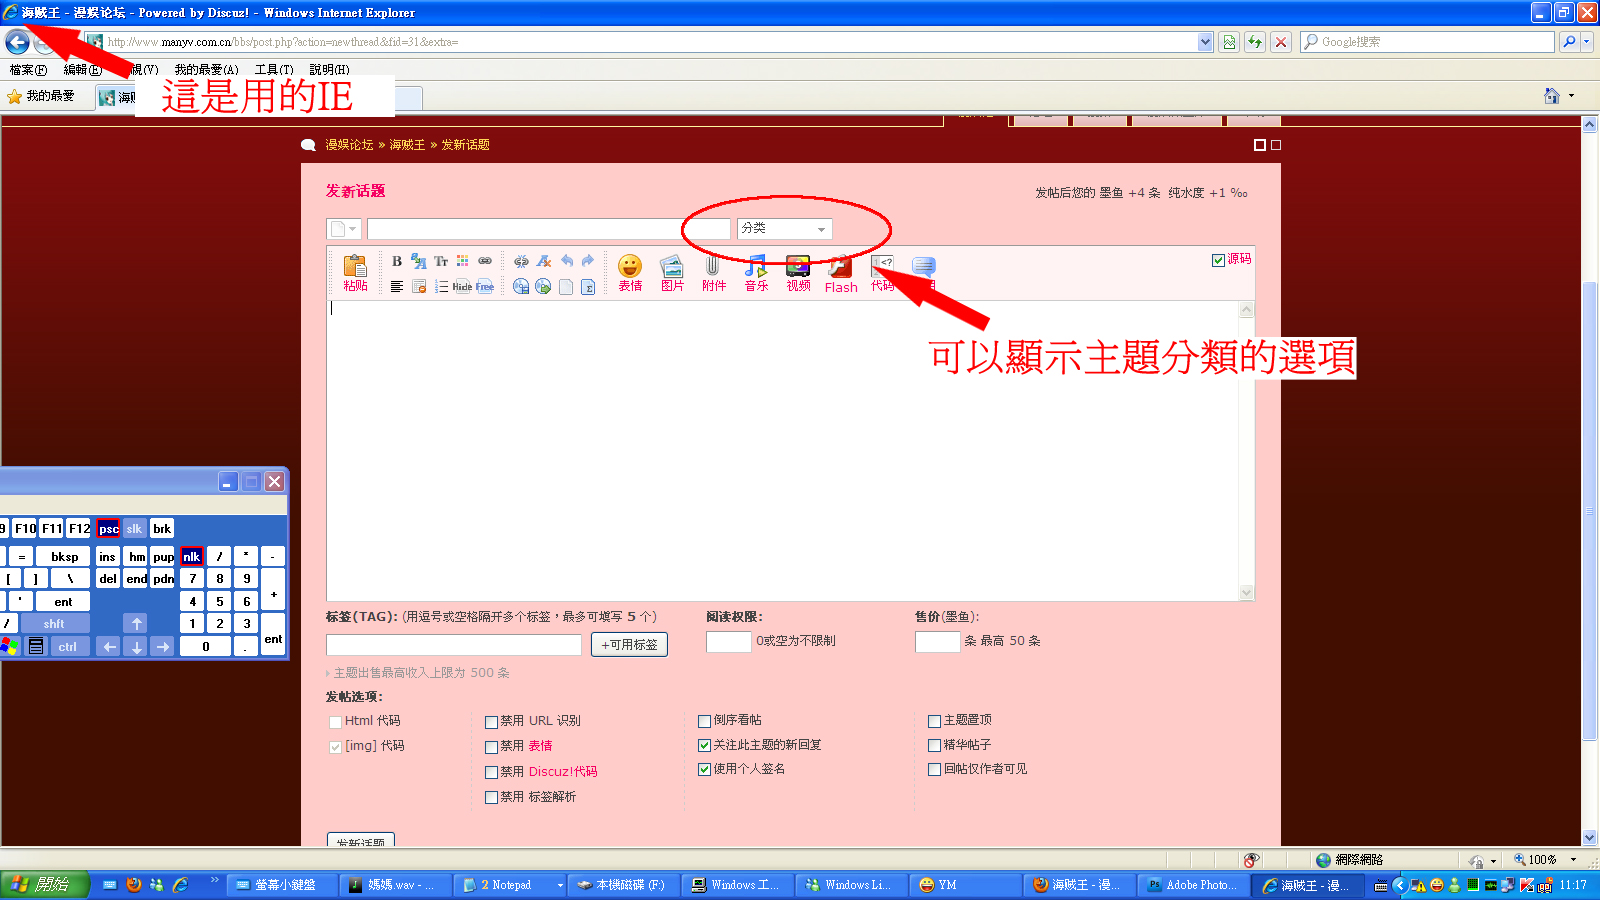Viewport: 1600px width, 900px height.
Task: Insert a bulleted list in the editor
Action: (441, 287)
